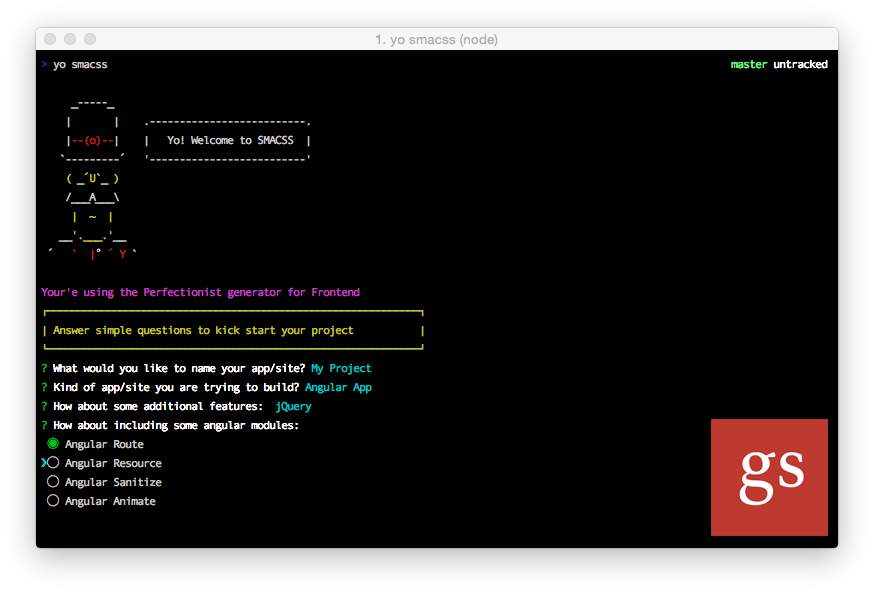Click the Angular Animate label text
This screenshot has height=592, width=874.
pos(110,501)
